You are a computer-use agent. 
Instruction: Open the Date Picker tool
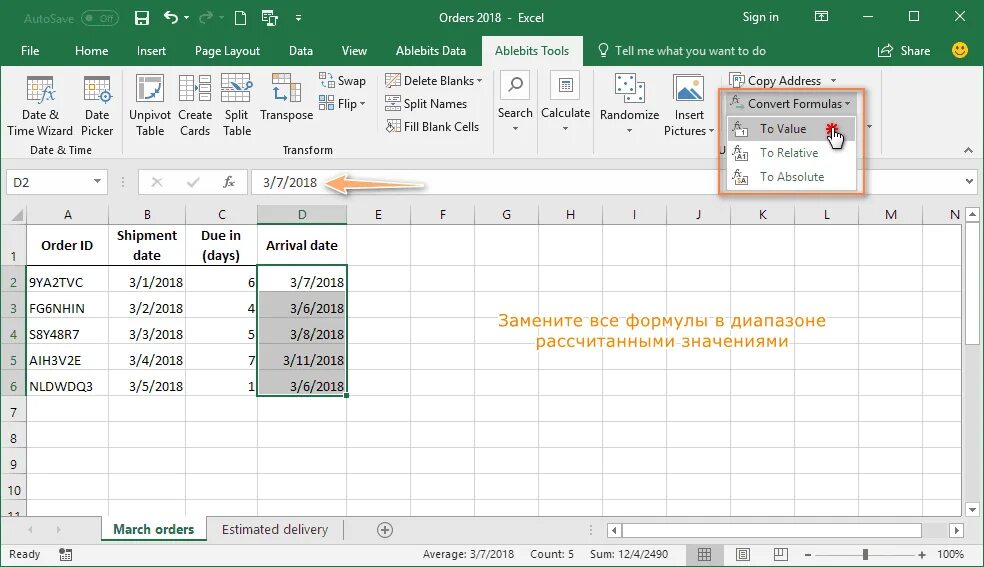pyautogui.click(x=97, y=105)
